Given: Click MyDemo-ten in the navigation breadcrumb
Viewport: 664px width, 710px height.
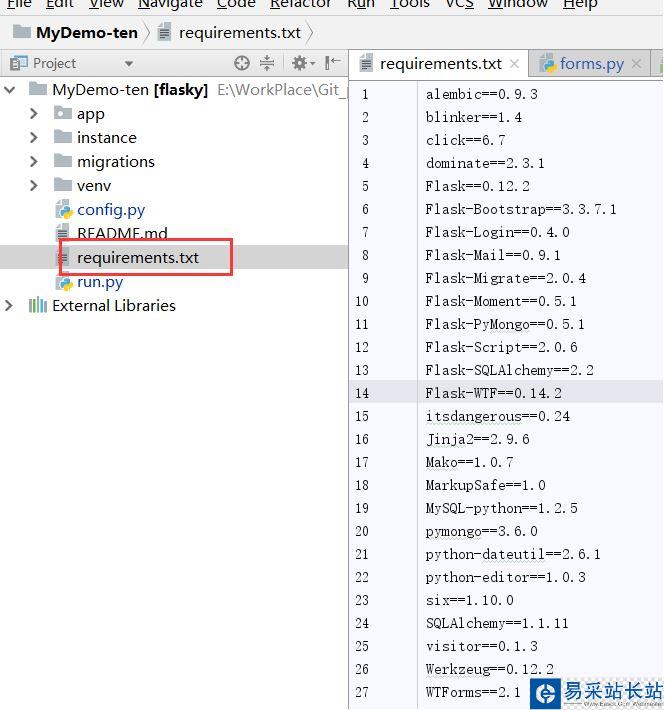Looking at the screenshot, I should 87,33.
